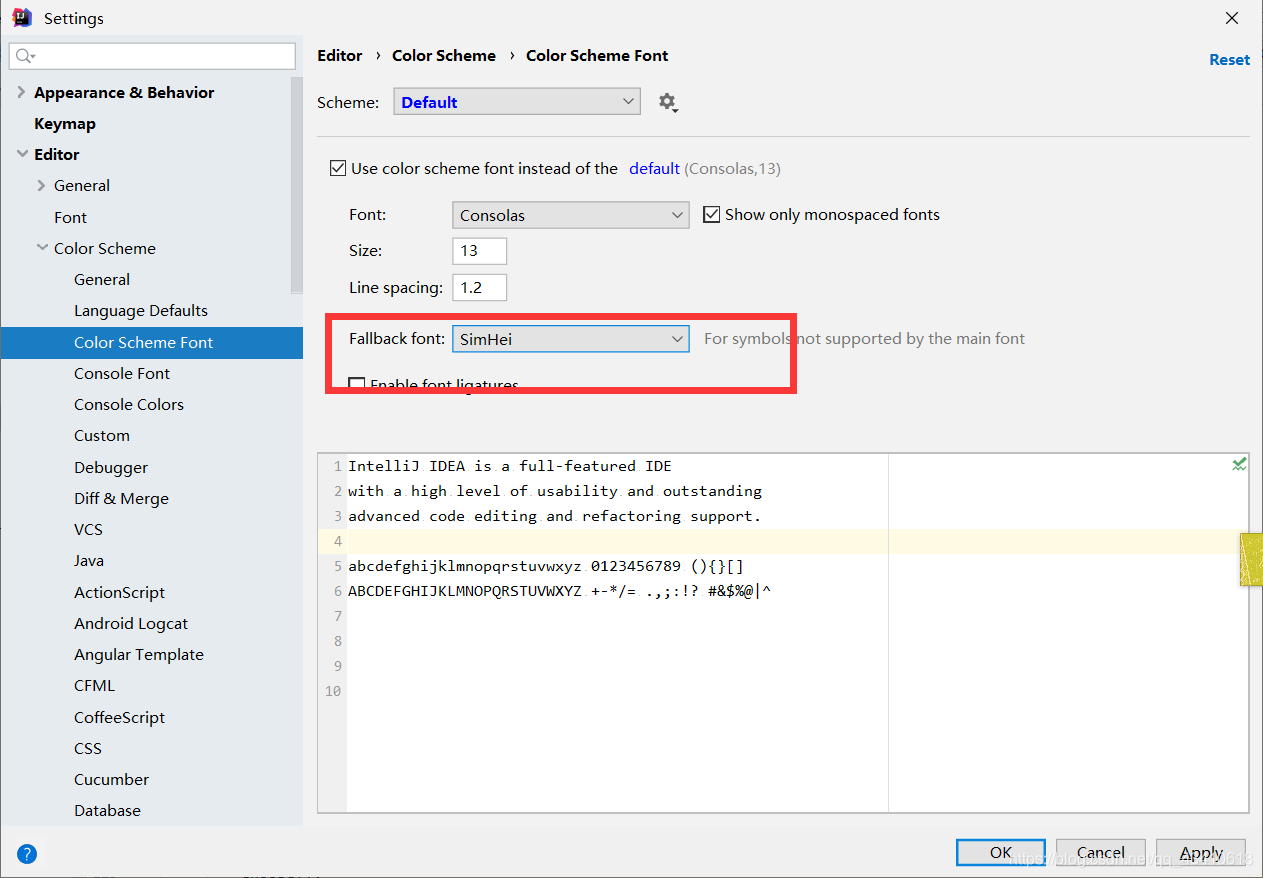The height and width of the screenshot is (878, 1263).
Task: Open VCS color scheme page
Action: click(88, 529)
